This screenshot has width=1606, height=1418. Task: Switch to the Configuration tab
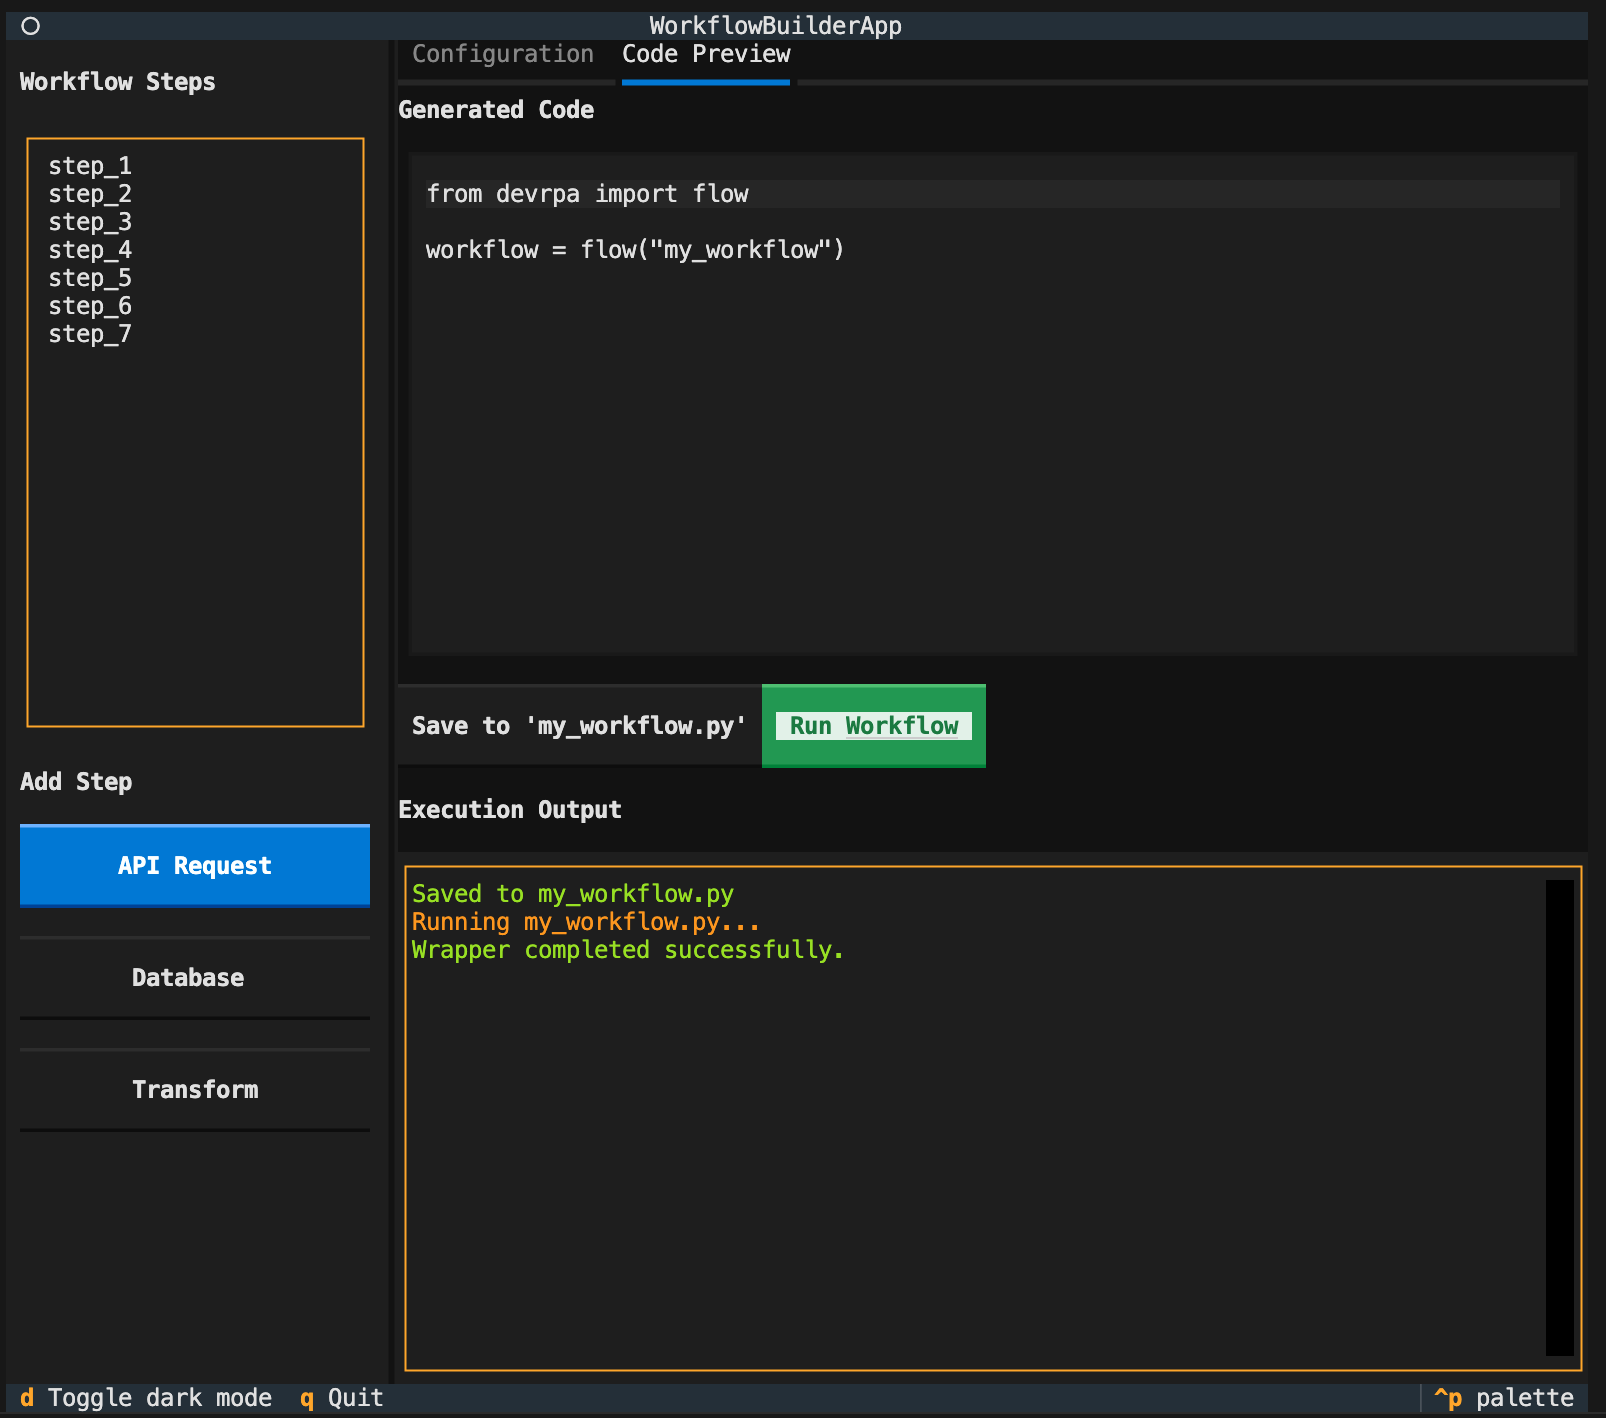click(503, 54)
